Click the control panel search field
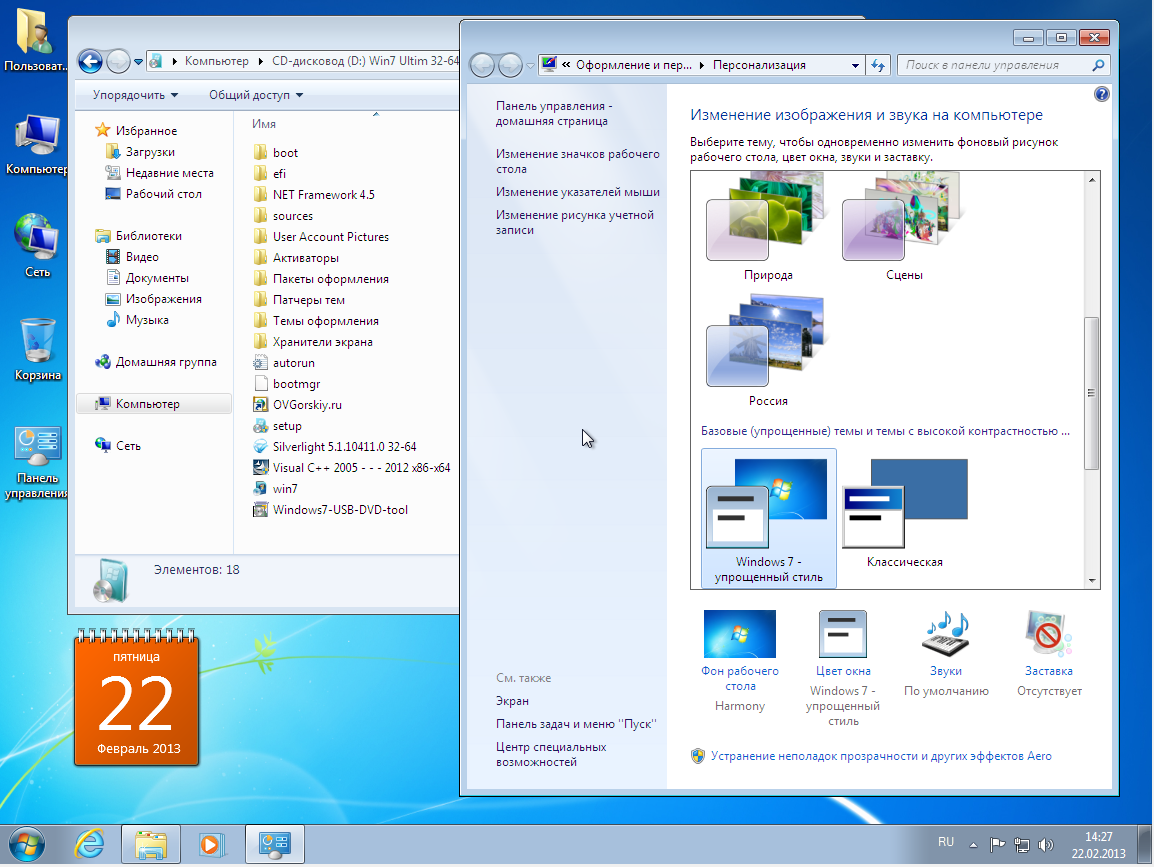This screenshot has width=1154, height=867. click(x=995, y=65)
